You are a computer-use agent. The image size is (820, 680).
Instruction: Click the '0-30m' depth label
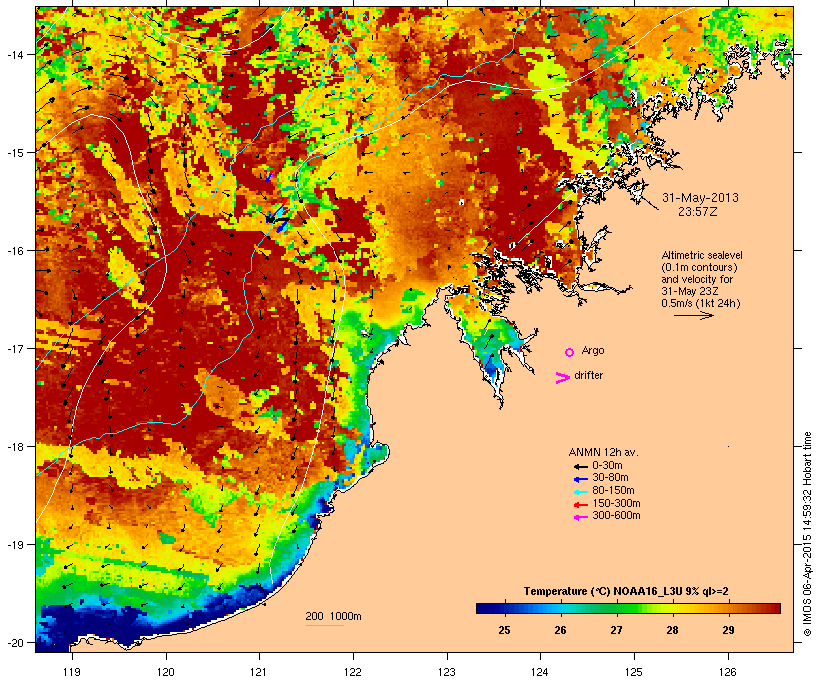(607, 466)
